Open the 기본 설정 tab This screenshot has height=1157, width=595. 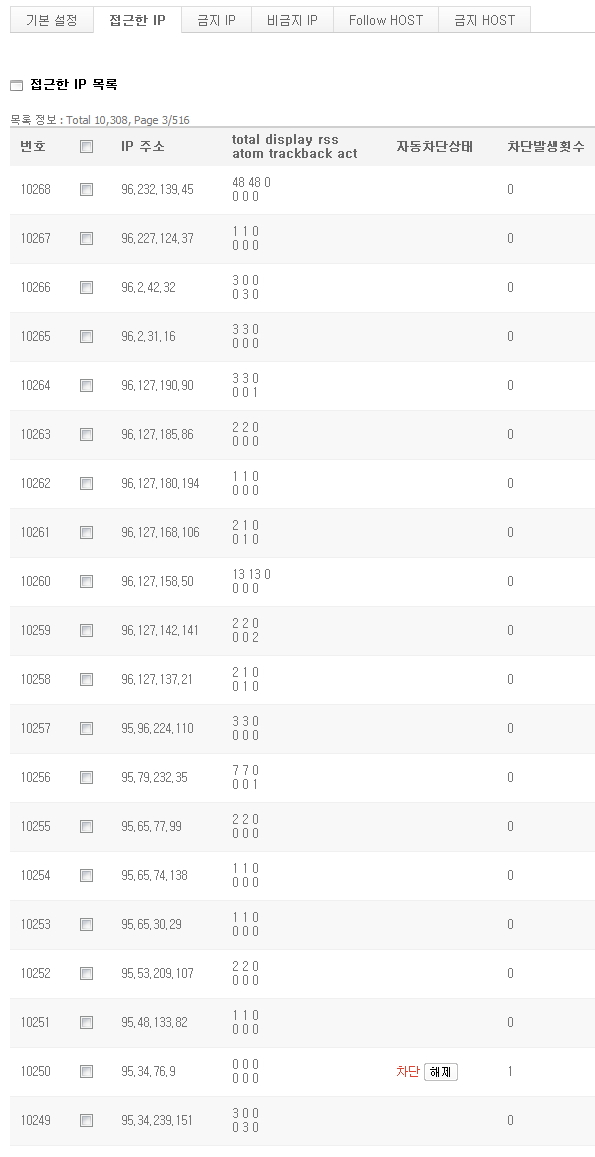coord(52,20)
